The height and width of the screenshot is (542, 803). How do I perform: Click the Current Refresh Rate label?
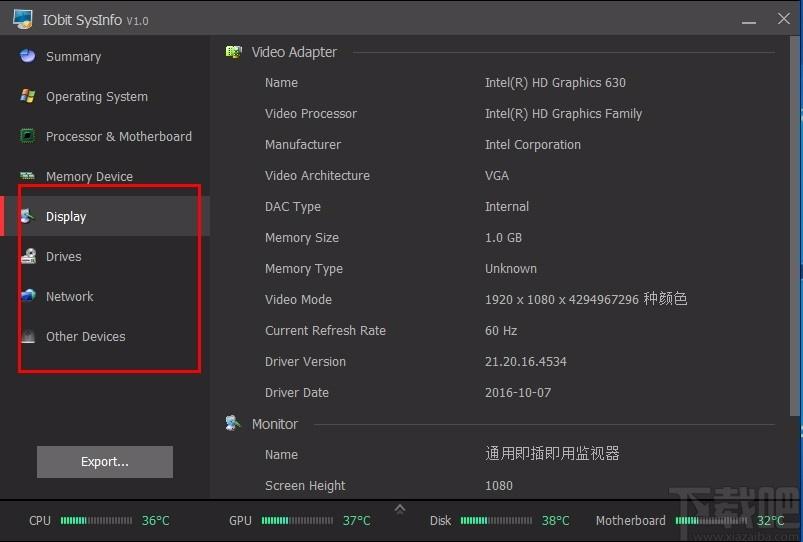coord(325,330)
